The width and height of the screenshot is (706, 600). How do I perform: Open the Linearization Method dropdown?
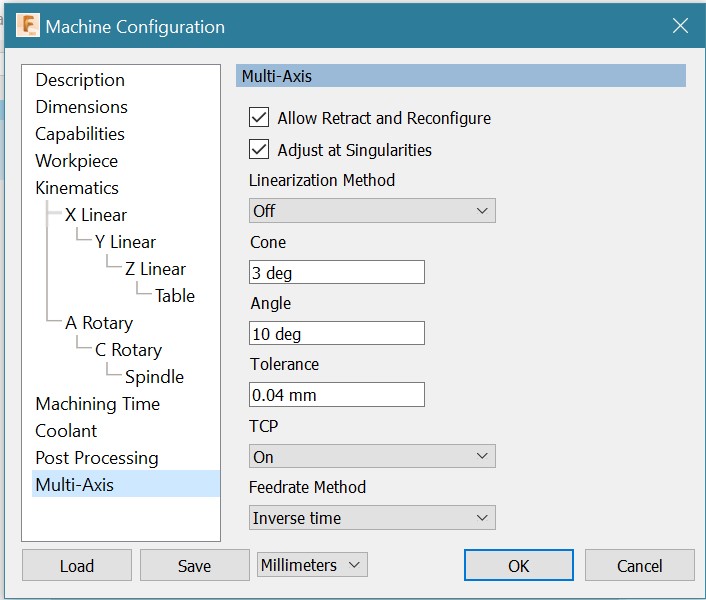(371, 211)
